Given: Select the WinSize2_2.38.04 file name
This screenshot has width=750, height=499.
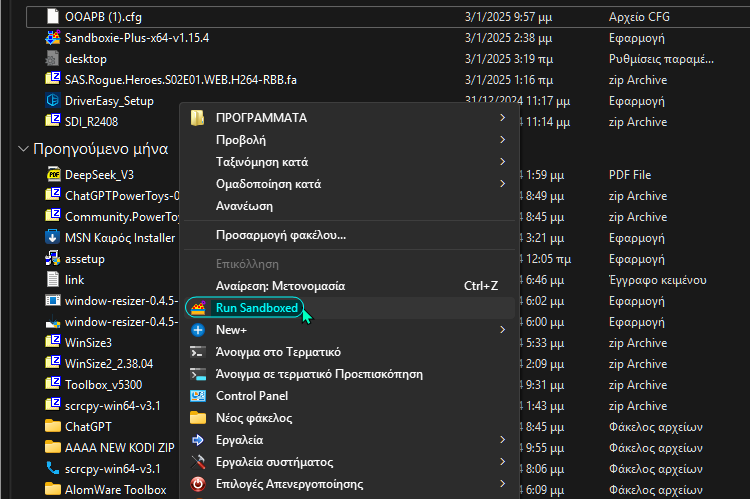Looking at the screenshot, I should click(x=109, y=364).
